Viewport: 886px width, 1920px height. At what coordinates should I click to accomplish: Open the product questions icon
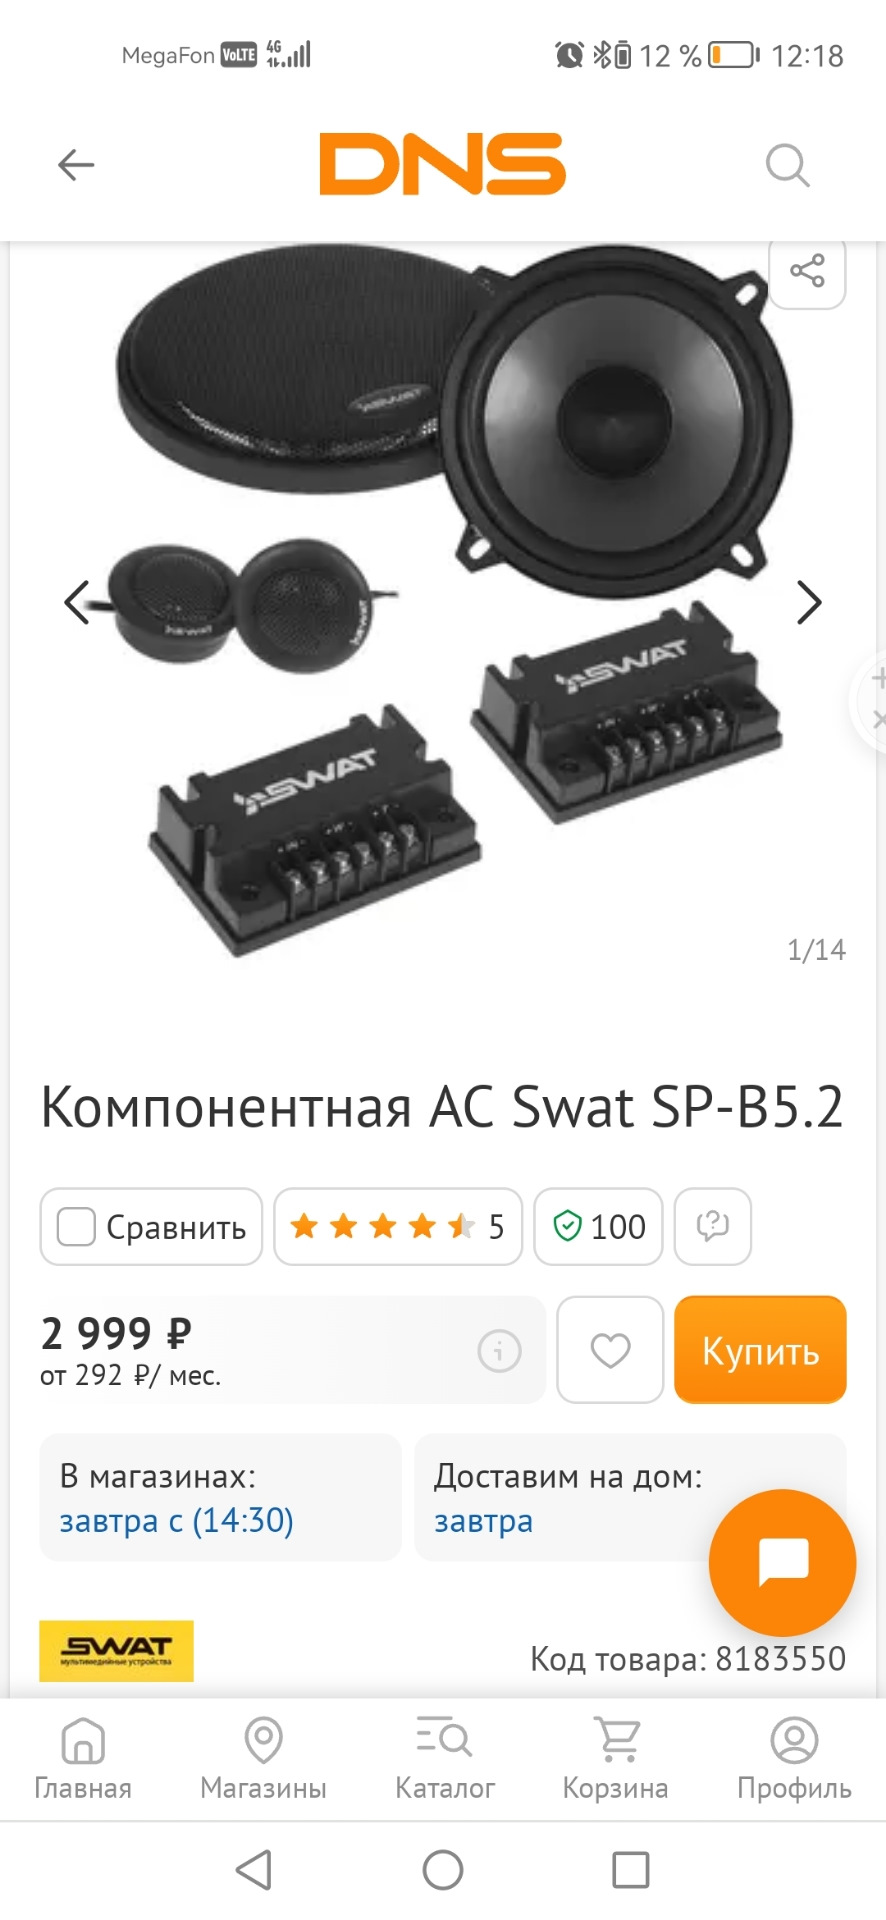(713, 1226)
